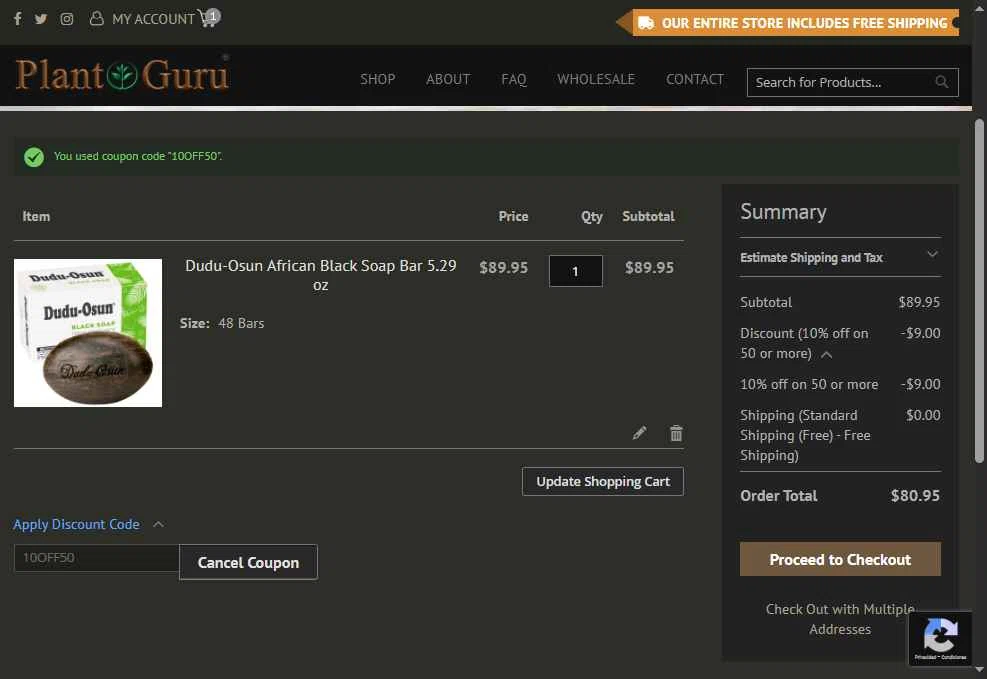Click the free shipping truck icon

646,23
